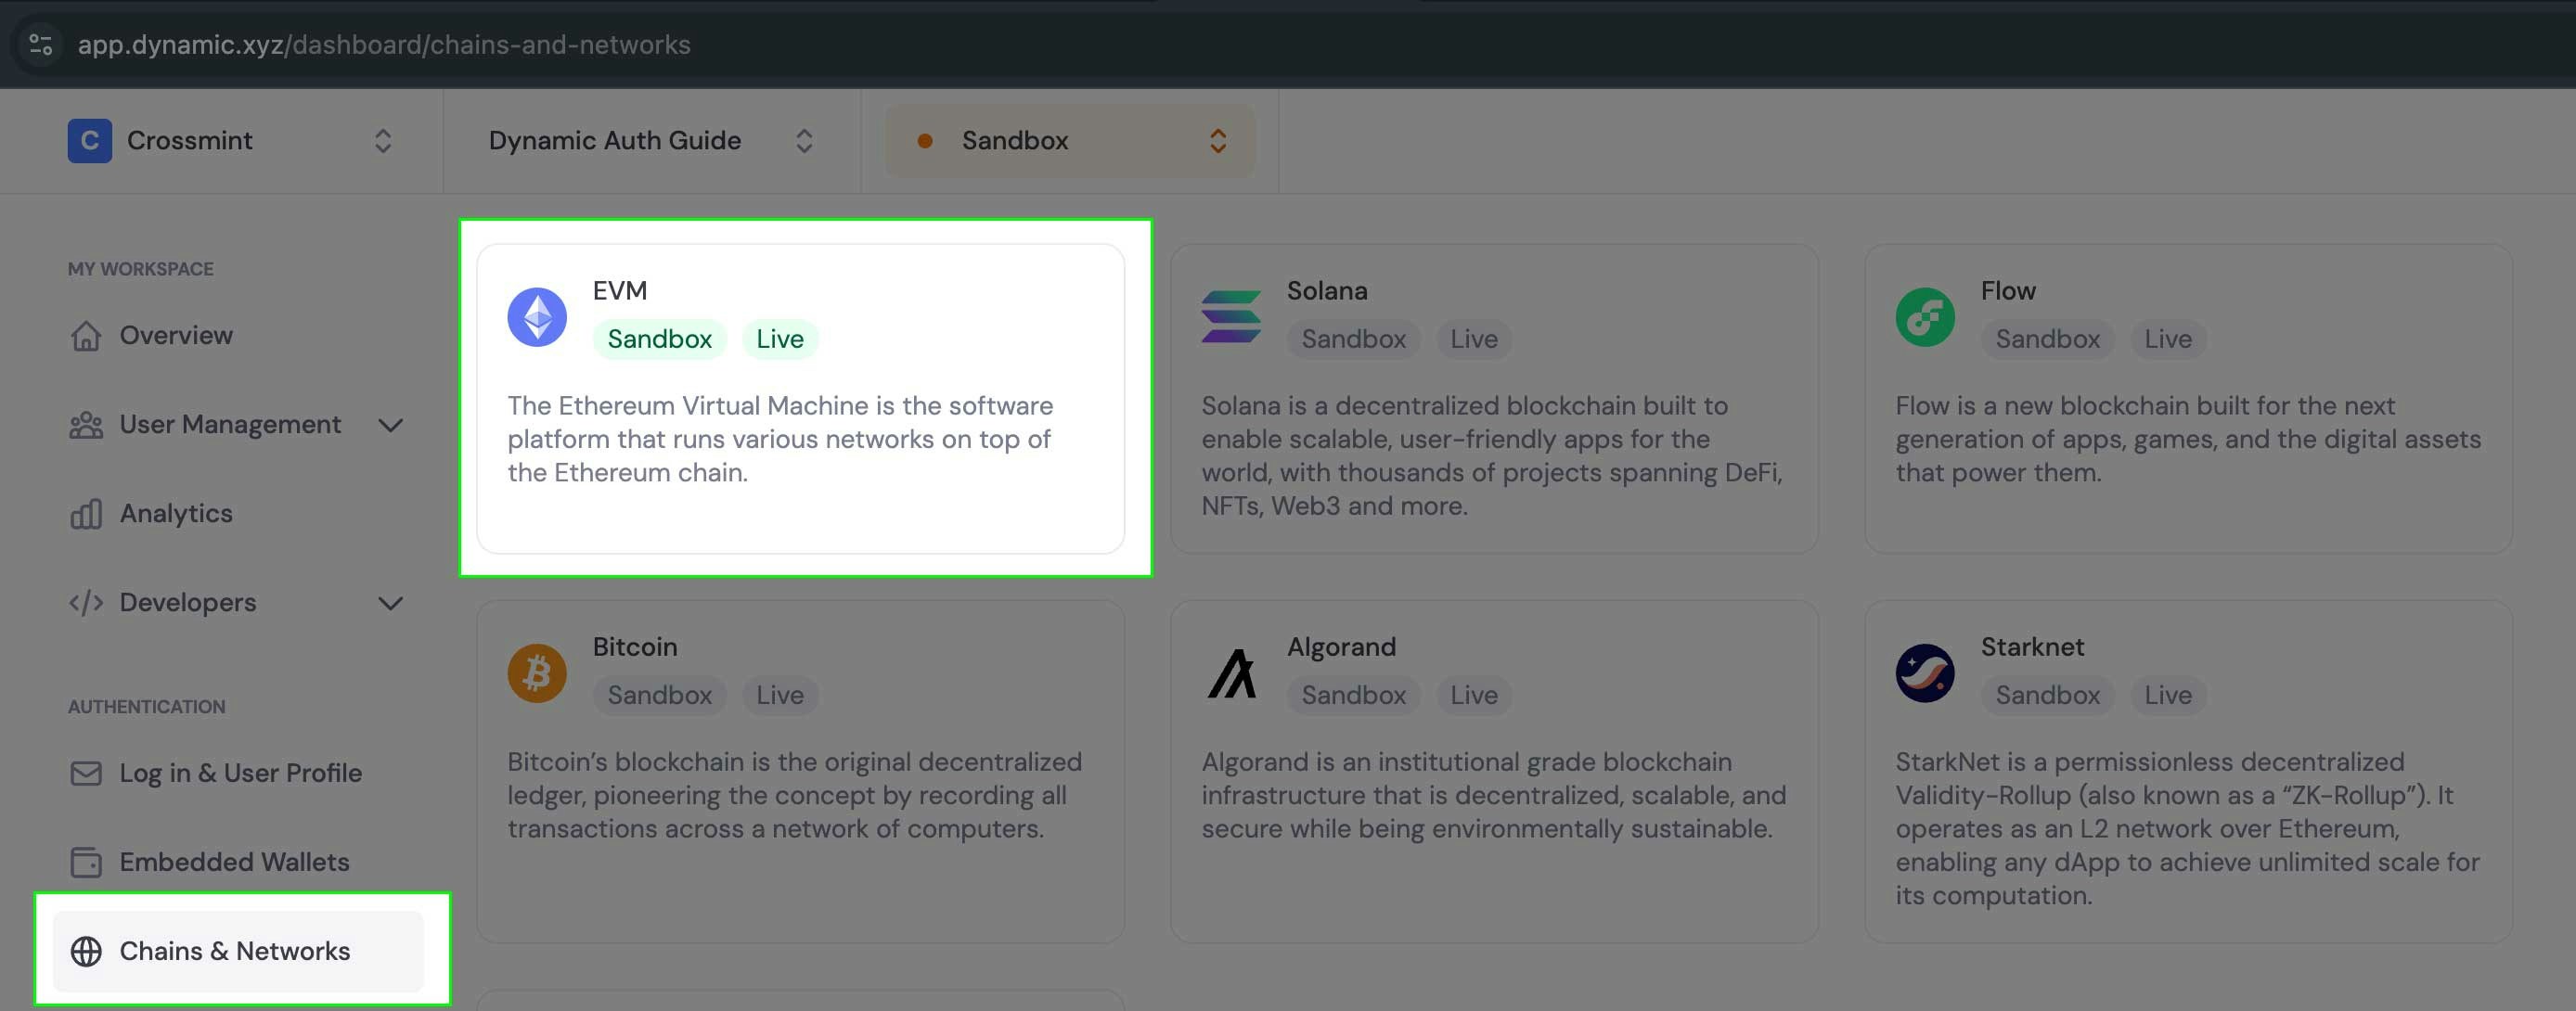Open User Management in the sidebar
The height and width of the screenshot is (1011, 2576).
click(x=230, y=424)
